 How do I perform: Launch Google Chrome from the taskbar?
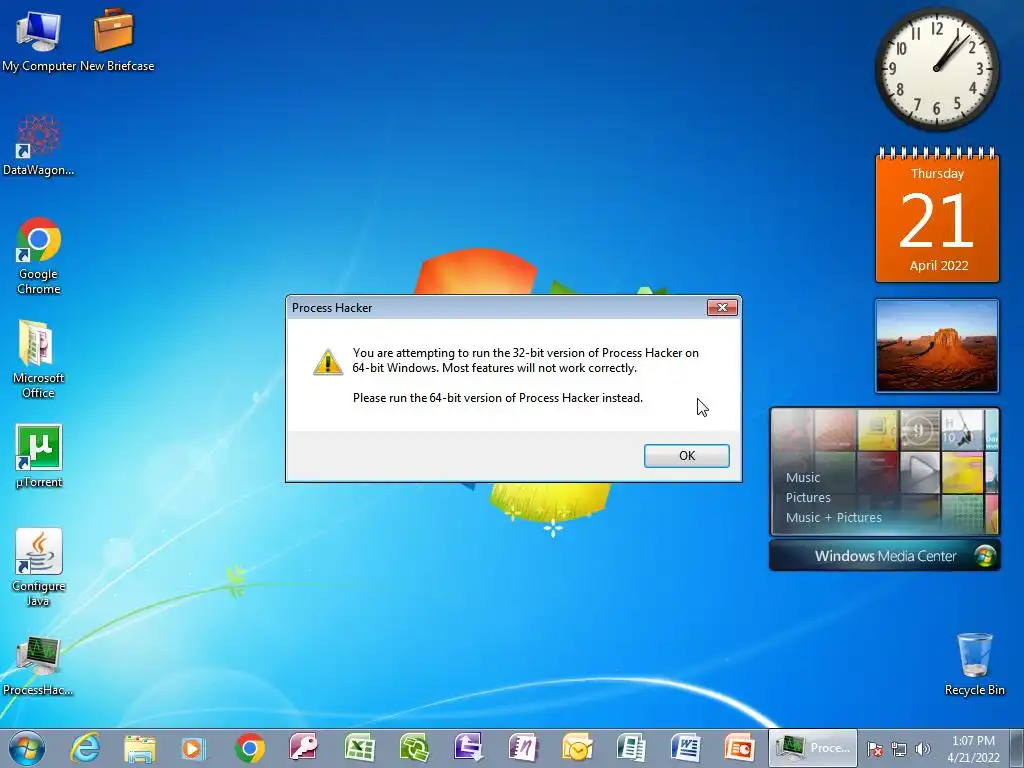(x=249, y=748)
